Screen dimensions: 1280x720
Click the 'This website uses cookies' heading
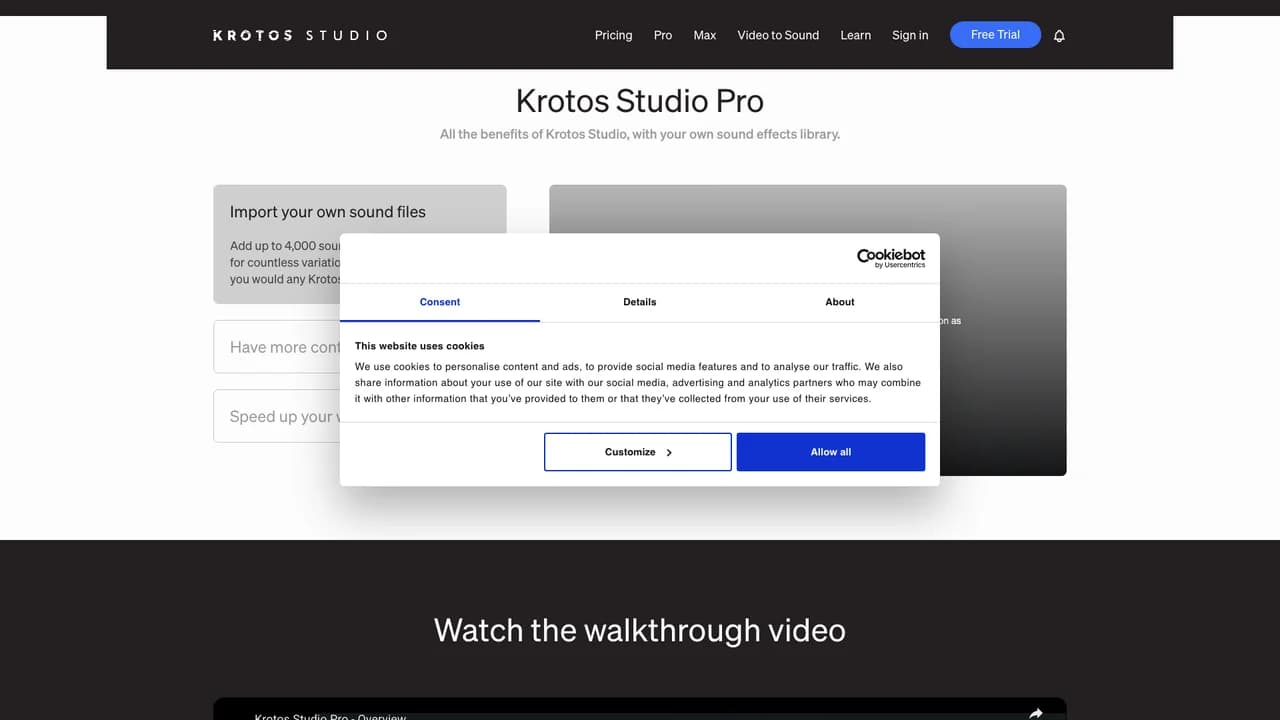419,346
